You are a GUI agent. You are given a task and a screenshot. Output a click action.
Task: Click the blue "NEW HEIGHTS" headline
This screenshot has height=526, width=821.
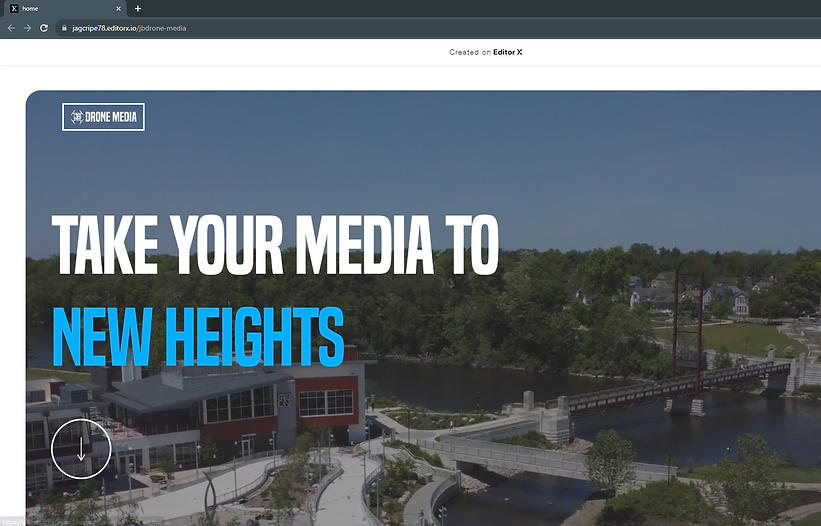tap(198, 337)
